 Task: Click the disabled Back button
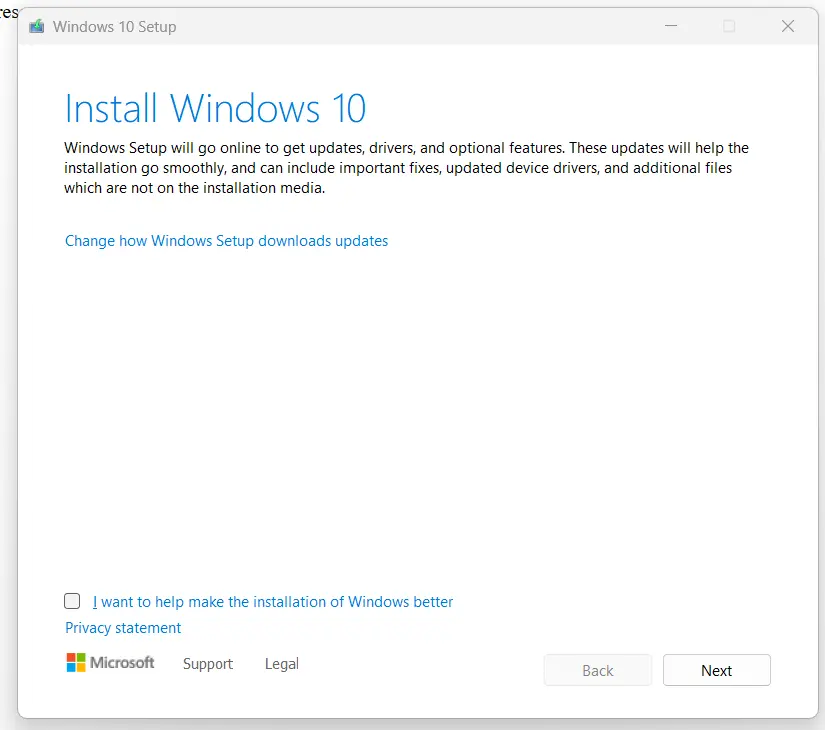pyautogui.click(x=598, y=670)
